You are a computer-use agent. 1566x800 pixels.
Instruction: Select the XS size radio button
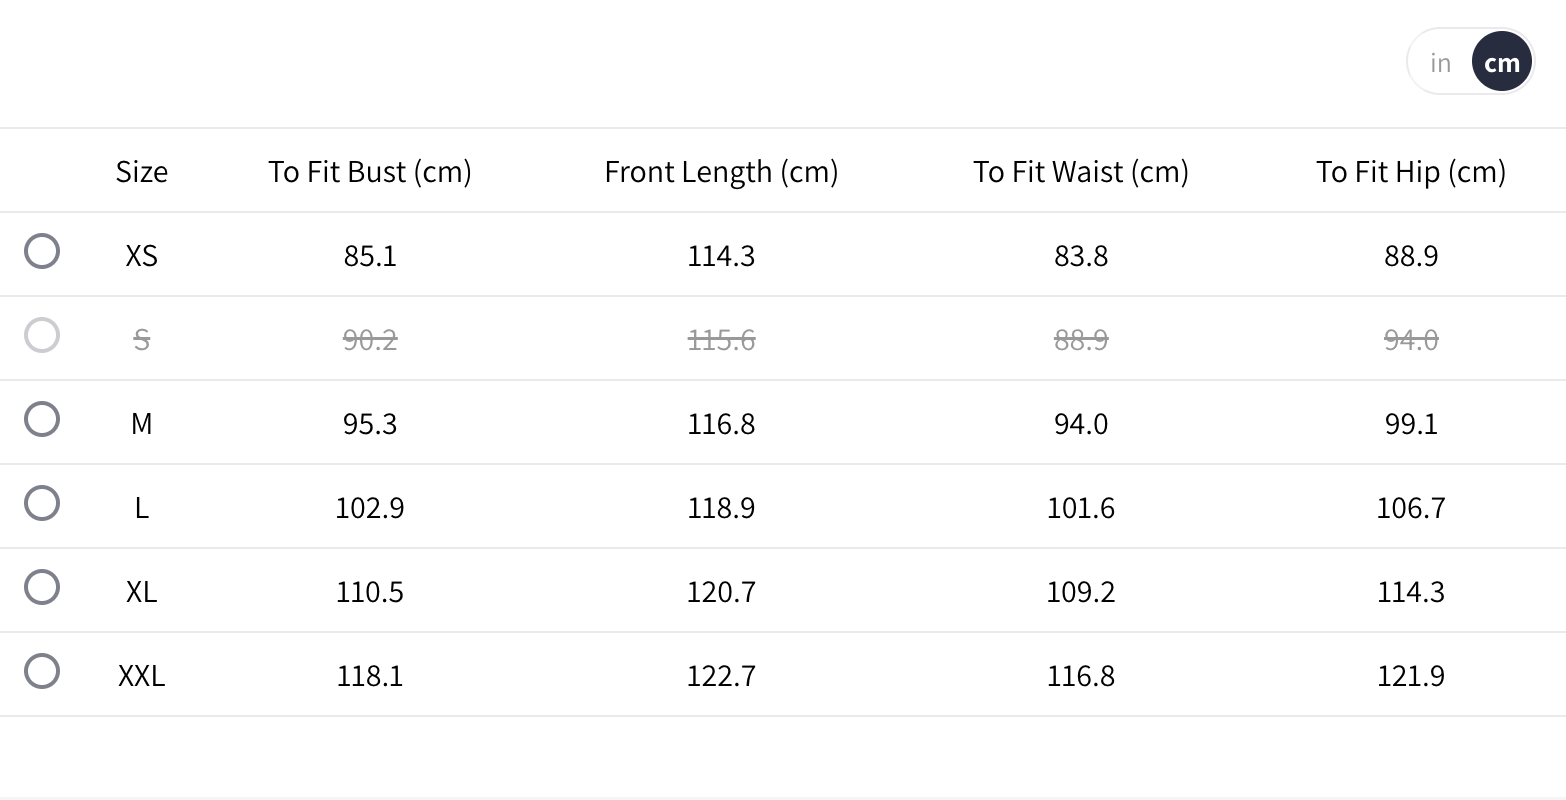point(42,251)
